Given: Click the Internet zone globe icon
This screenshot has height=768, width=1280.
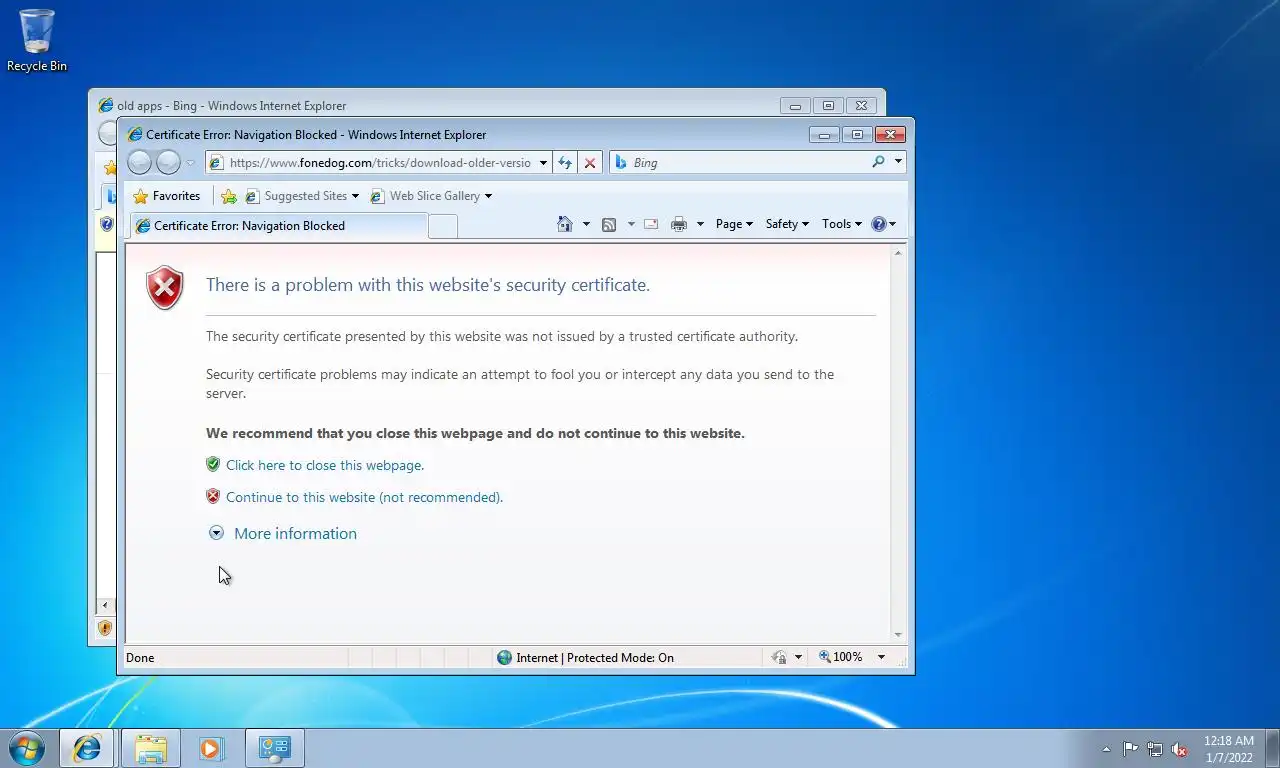Looking at the screenshot, I should point(504,657).
